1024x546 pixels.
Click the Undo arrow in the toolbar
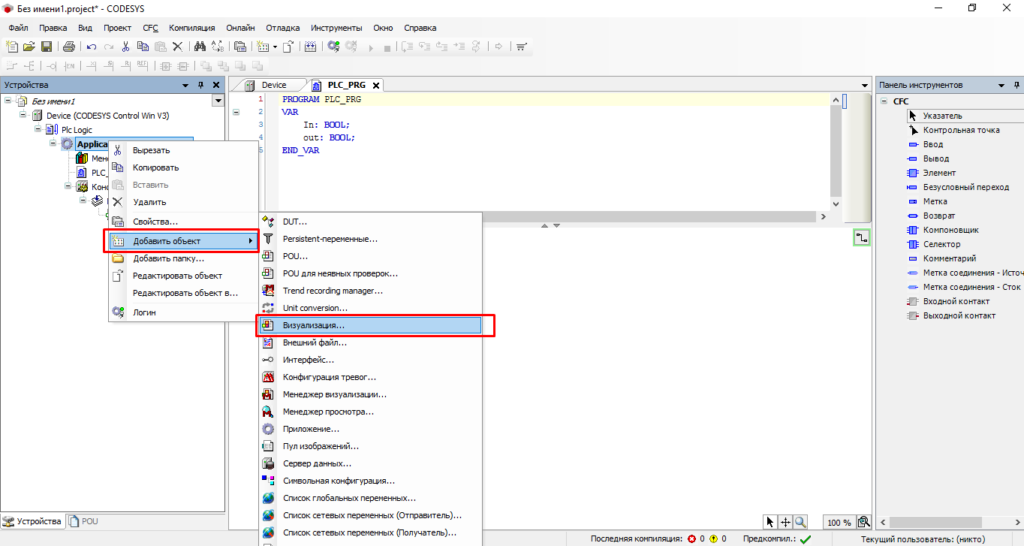(92, 47)
